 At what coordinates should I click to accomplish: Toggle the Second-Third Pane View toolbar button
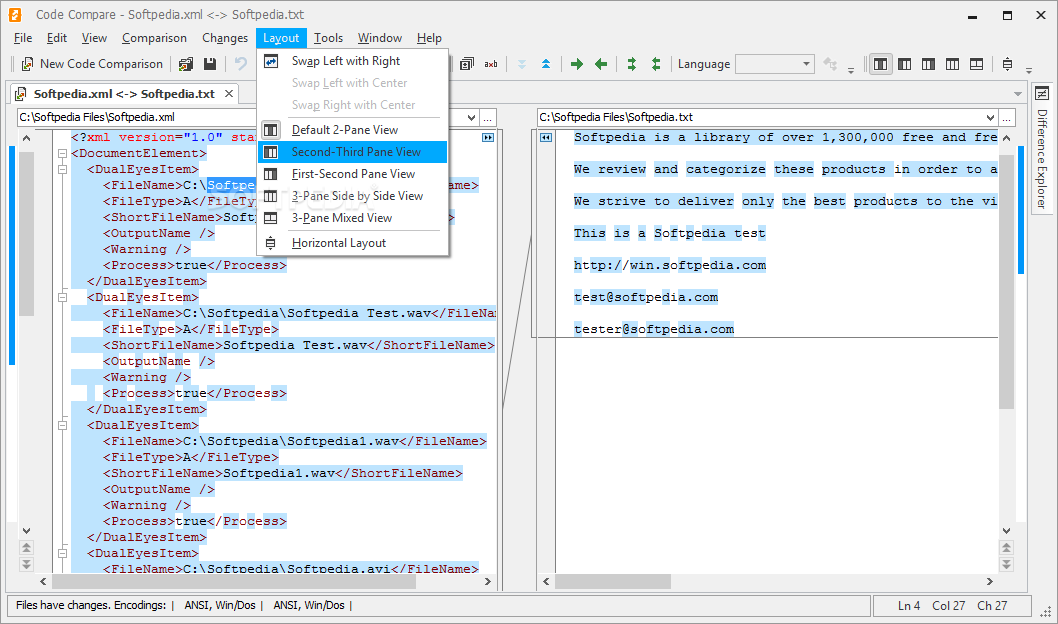(x=905, y=64)
